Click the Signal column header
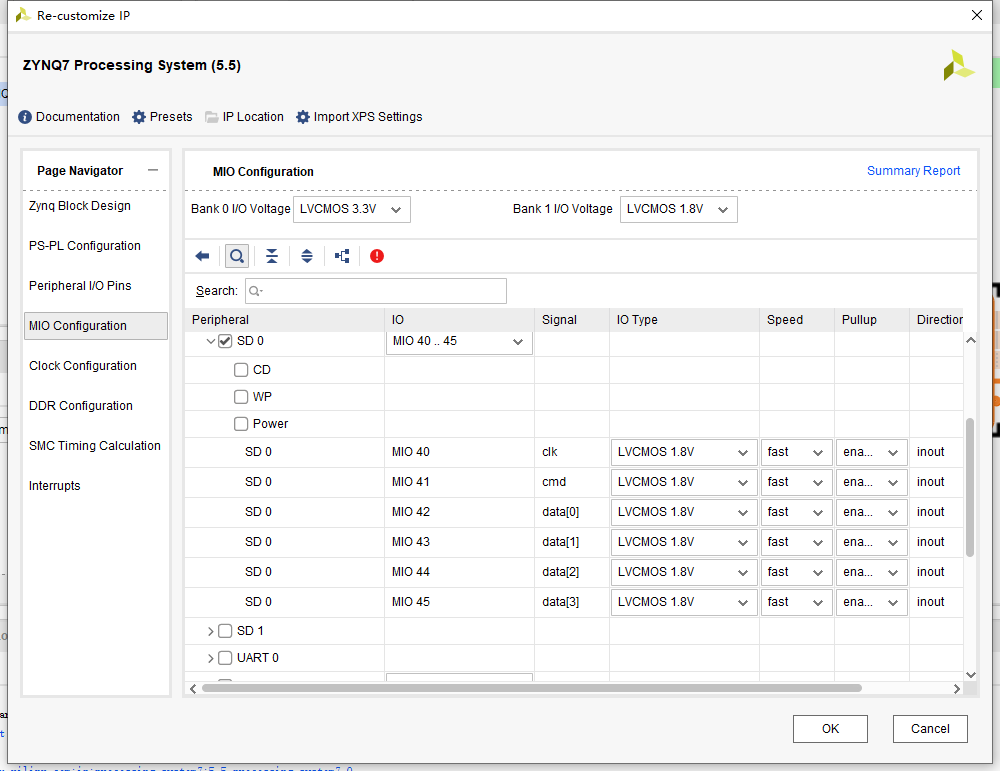Screen dimensions: 1000x771 (571, 319)
